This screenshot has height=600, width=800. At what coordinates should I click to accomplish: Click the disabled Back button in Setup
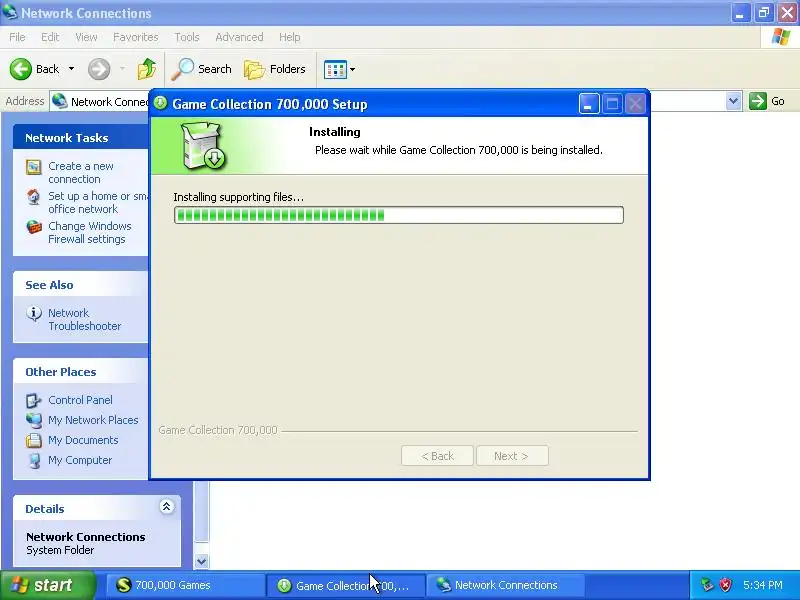(x=437, y=456)
